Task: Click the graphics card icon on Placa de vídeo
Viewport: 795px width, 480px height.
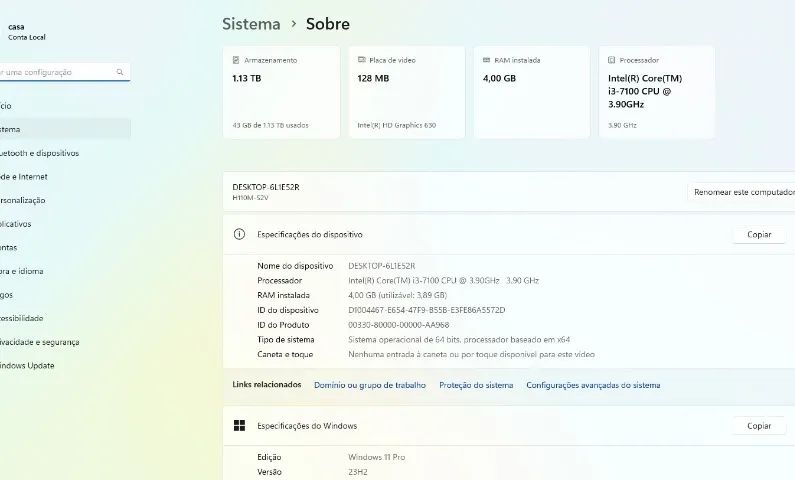Action: click(x=362, y=60)
